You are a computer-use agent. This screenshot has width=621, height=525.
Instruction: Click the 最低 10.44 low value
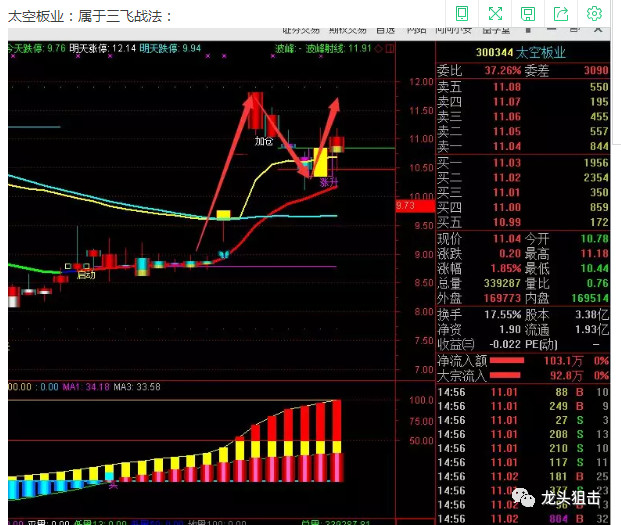click(x=594, y=268)
